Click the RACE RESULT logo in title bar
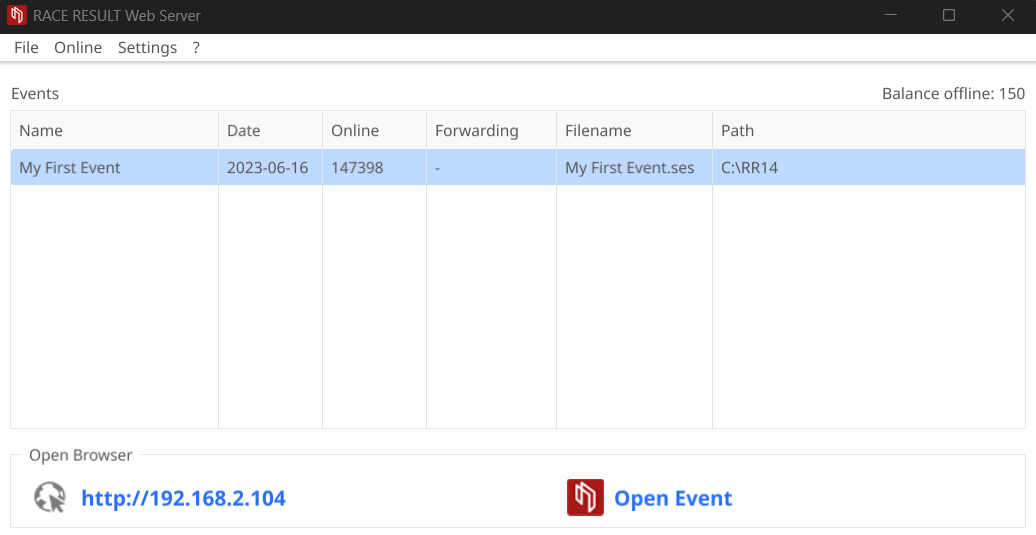 pos(16,16)
